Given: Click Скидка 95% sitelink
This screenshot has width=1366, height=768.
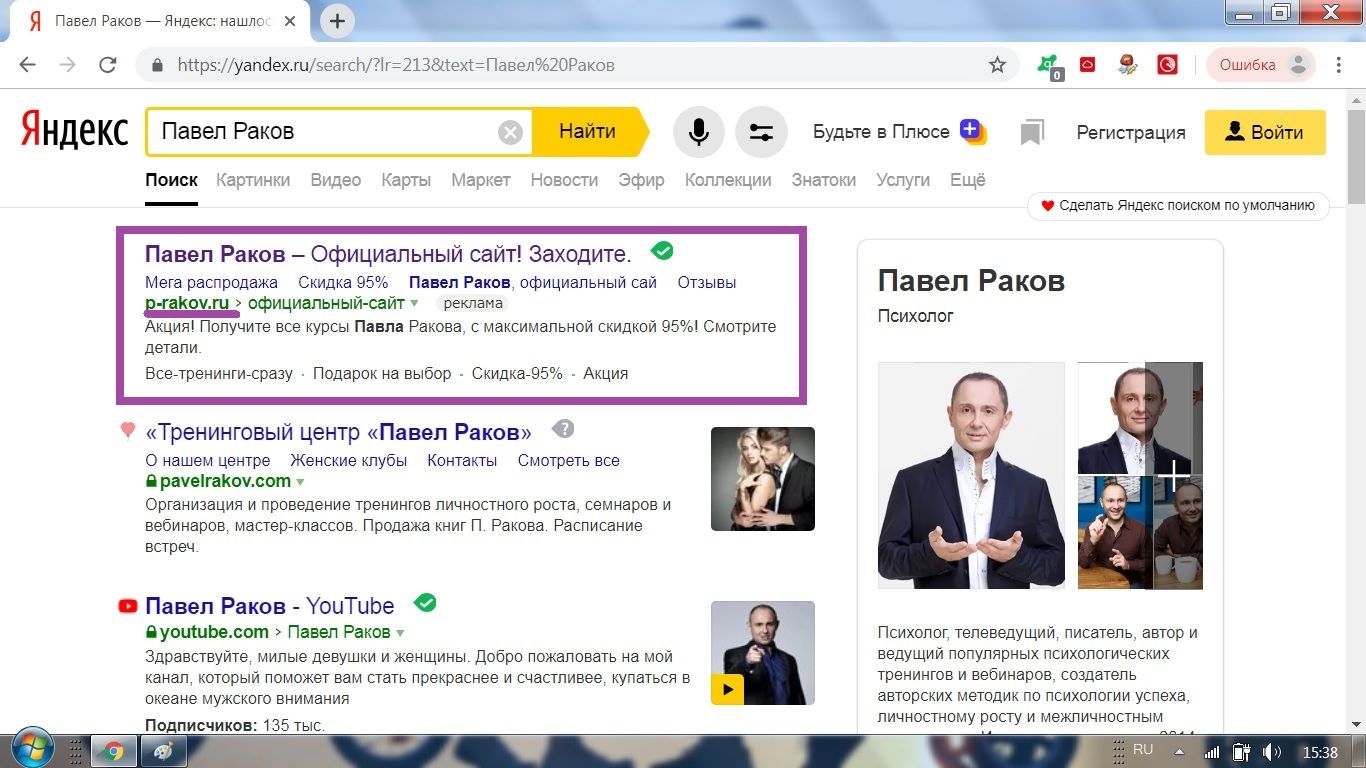Looking at the screenshot, I should click(343, 282).
